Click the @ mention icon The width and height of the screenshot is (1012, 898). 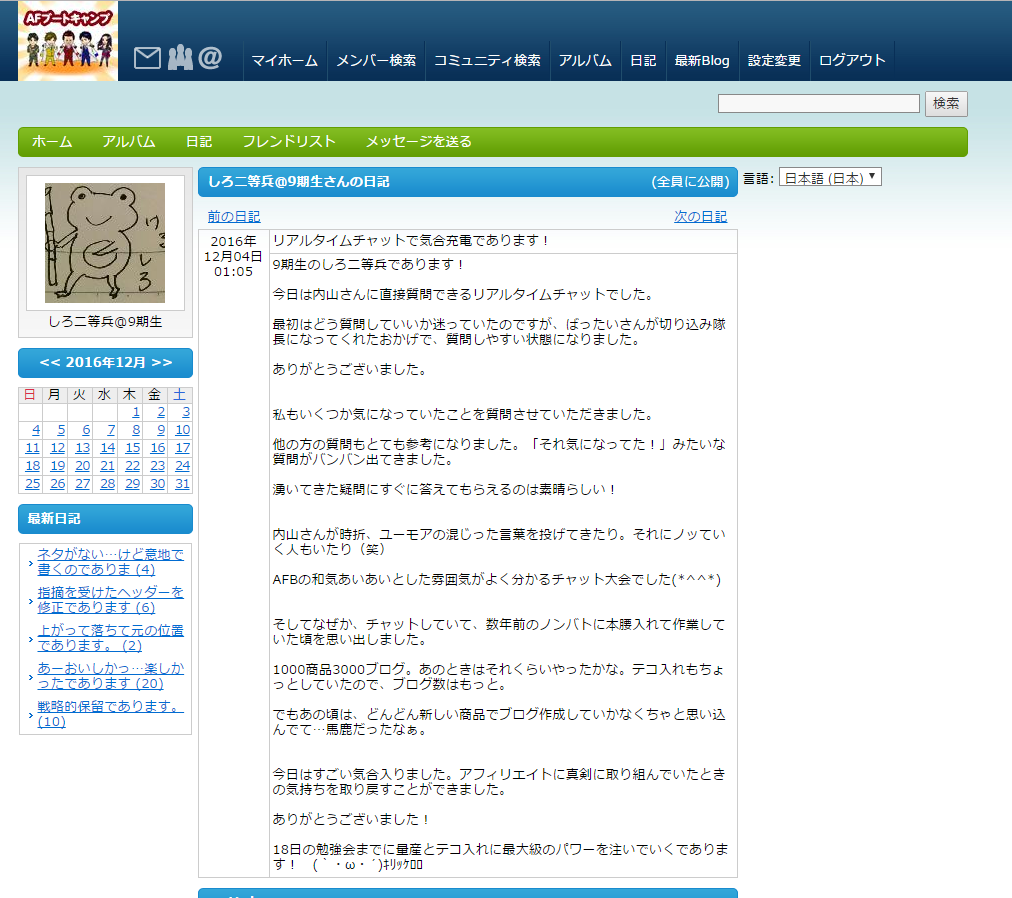click(210, 58)
